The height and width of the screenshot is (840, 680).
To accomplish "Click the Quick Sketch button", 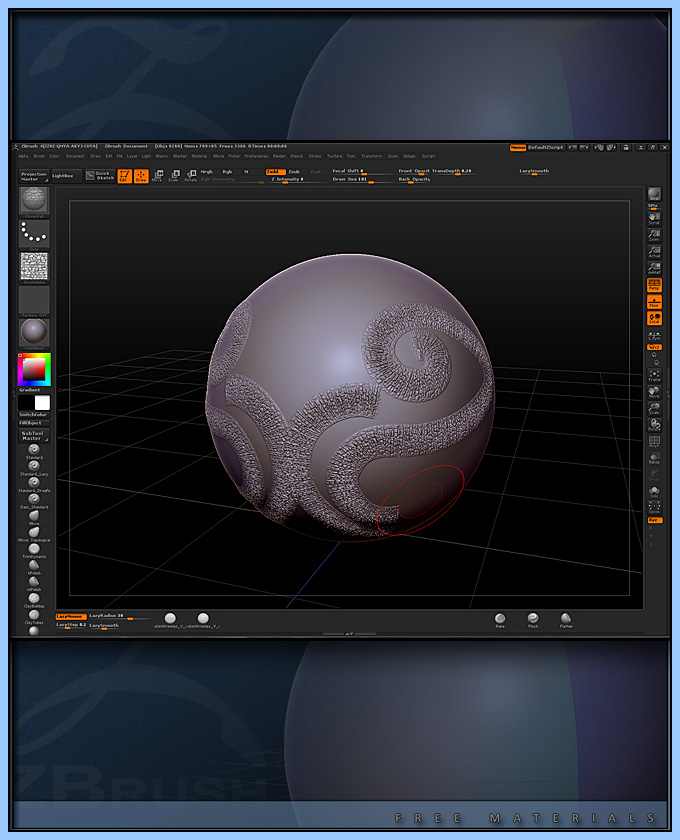I will pos(100,176).
